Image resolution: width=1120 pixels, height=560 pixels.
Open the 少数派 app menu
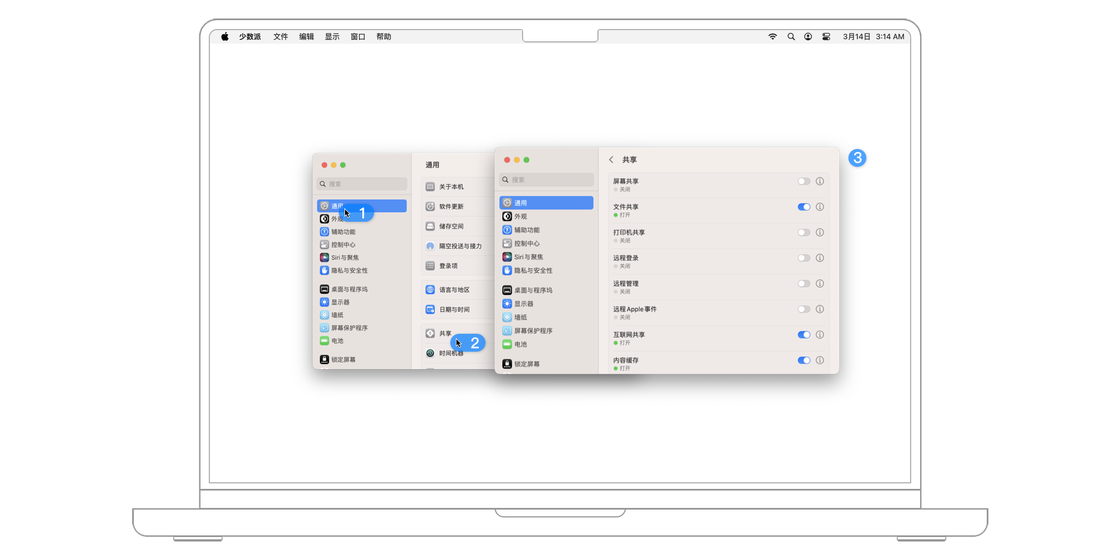[250, 36]
